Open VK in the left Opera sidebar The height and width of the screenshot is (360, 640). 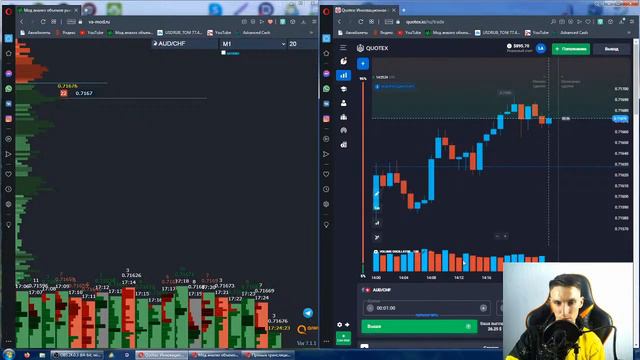[9, 104]
